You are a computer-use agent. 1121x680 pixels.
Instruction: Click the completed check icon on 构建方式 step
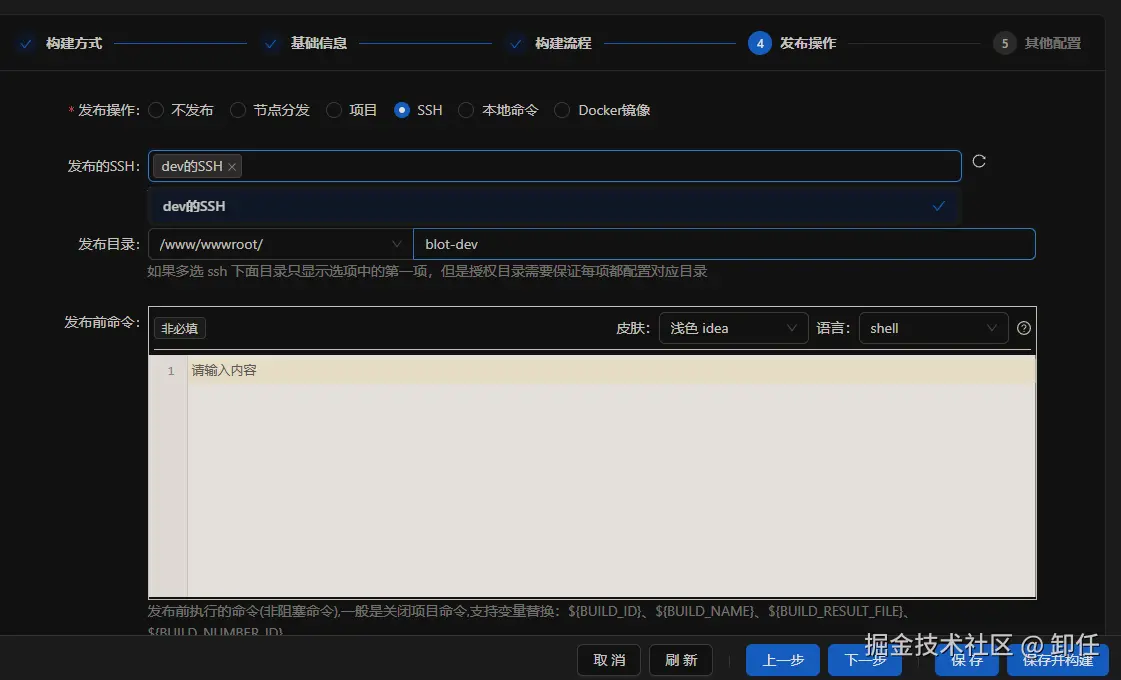tap(25, 43)
